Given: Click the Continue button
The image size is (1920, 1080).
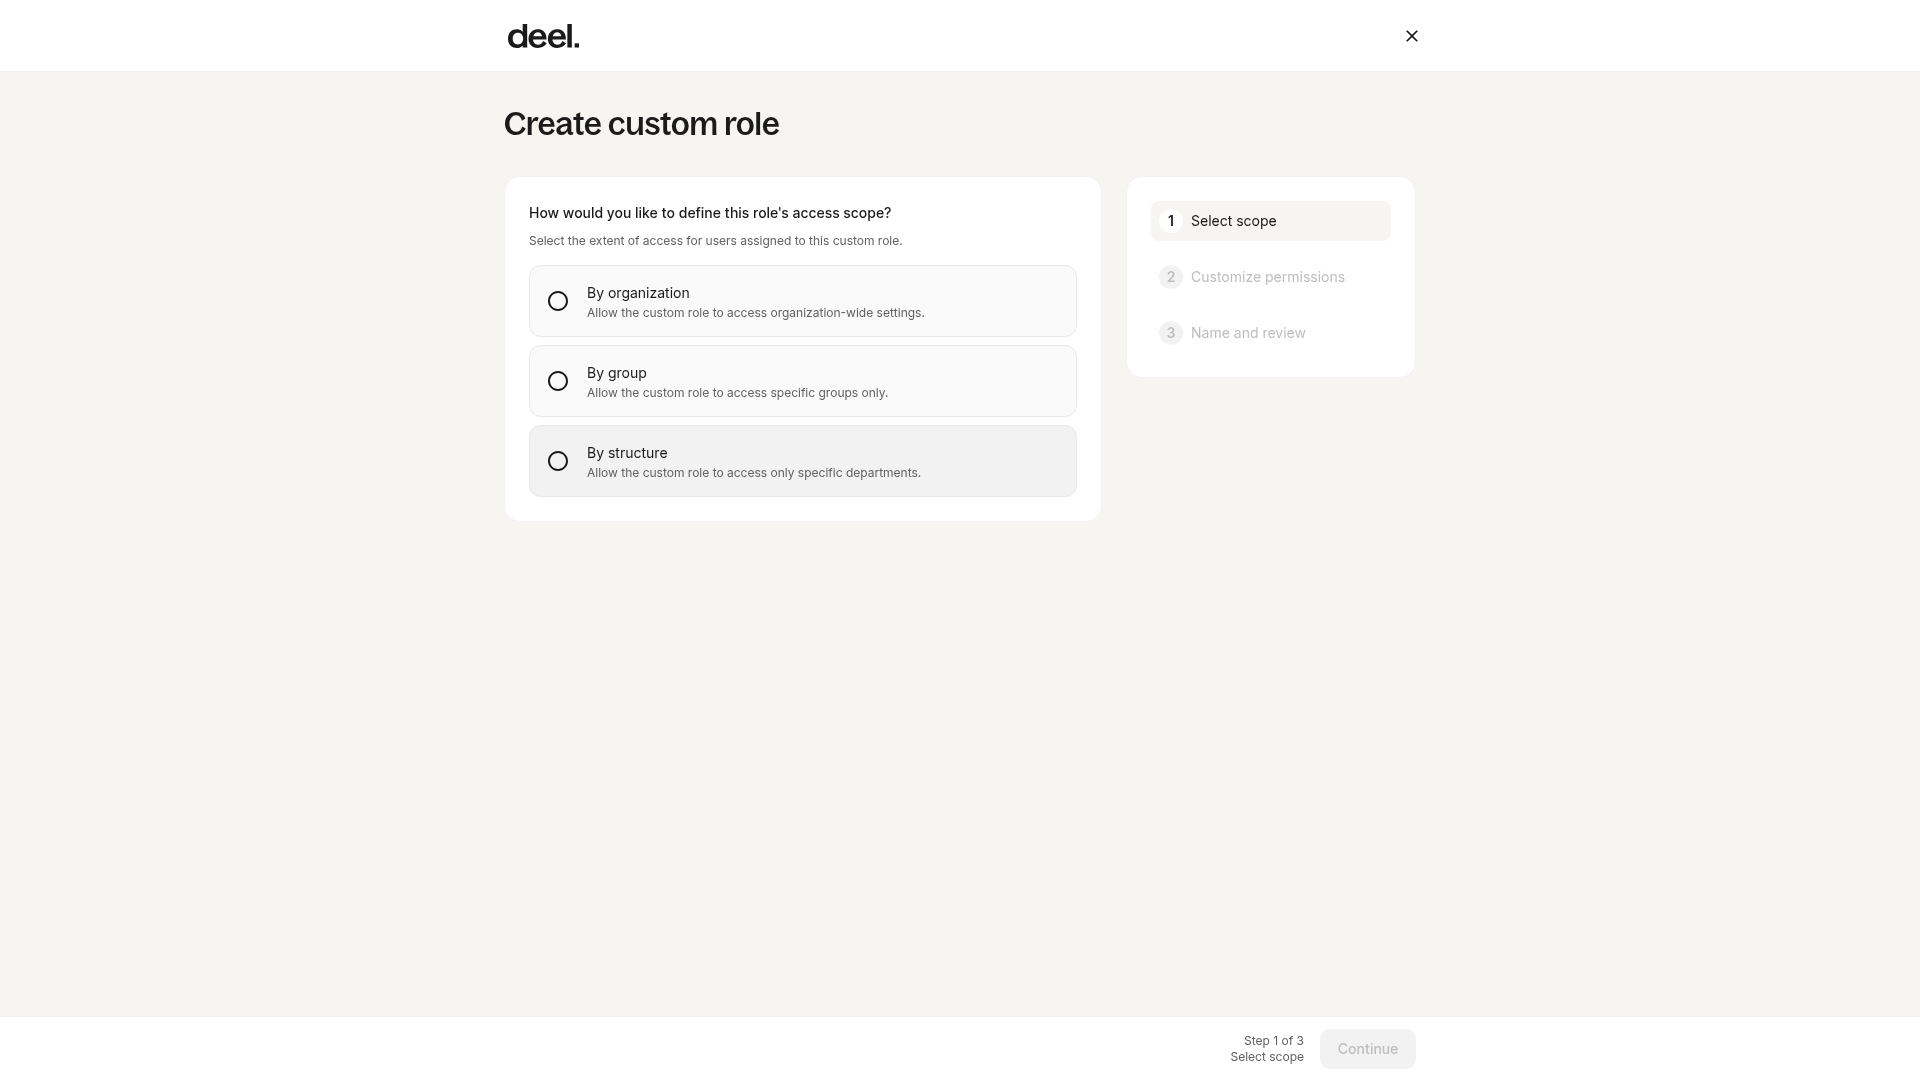Looking at the screenshot, I should click(x=1368, y=1049).
